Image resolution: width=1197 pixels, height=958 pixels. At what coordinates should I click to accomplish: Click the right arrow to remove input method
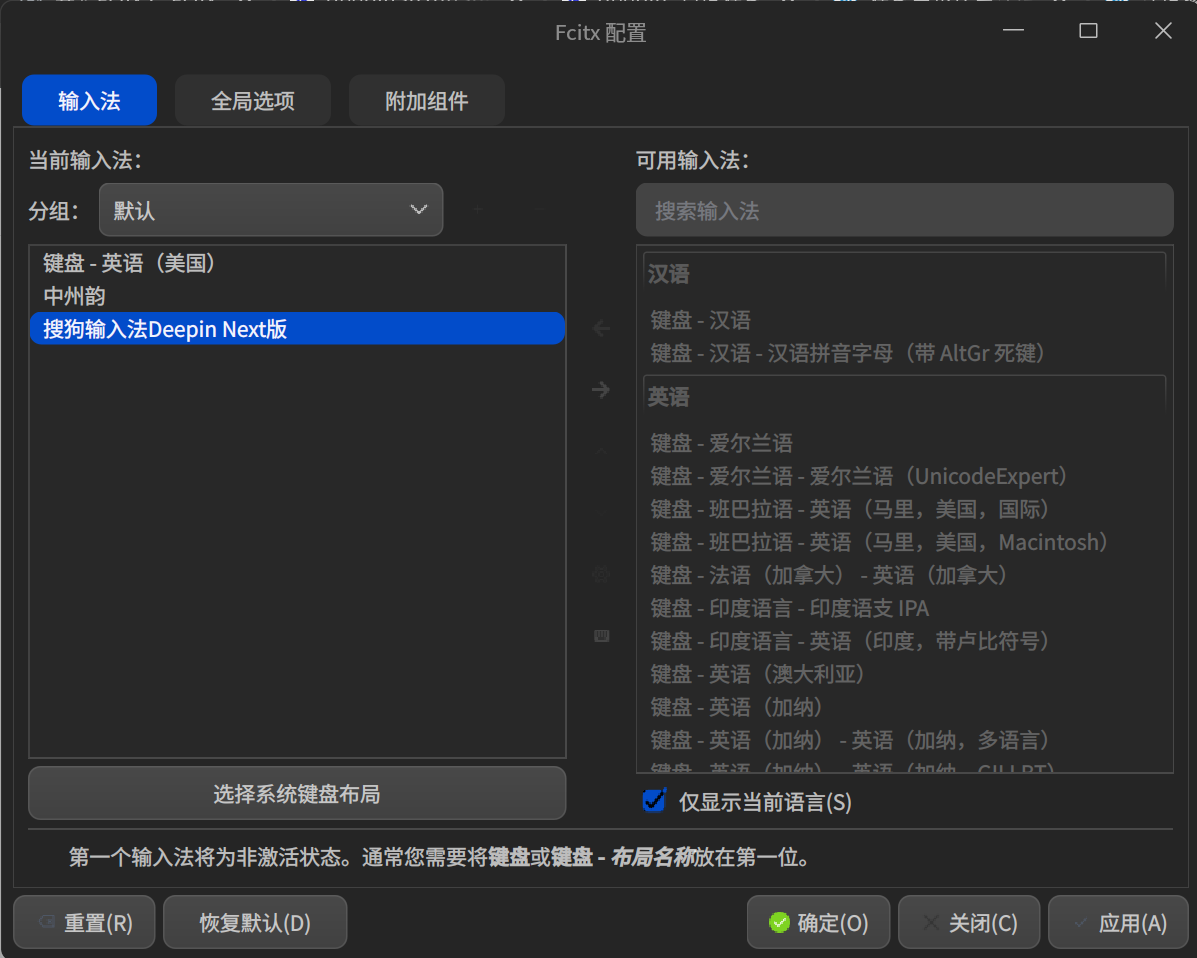click(x=601, y=390)
